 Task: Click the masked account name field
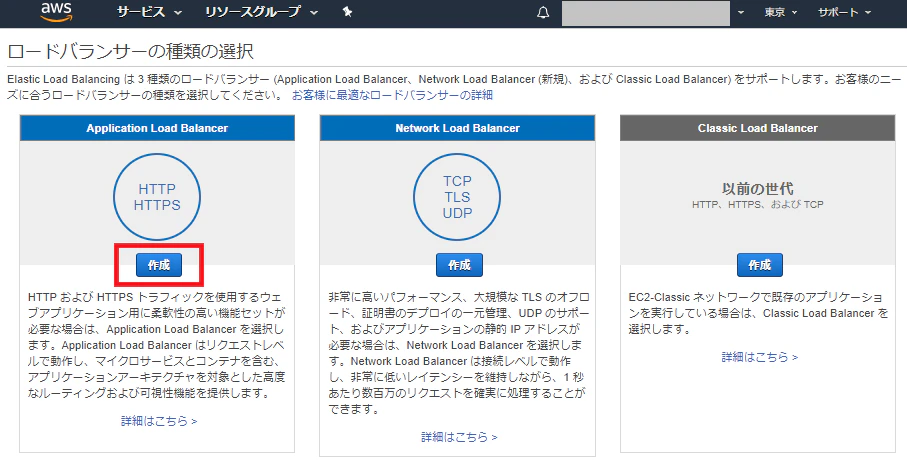(x=646, y=13)
